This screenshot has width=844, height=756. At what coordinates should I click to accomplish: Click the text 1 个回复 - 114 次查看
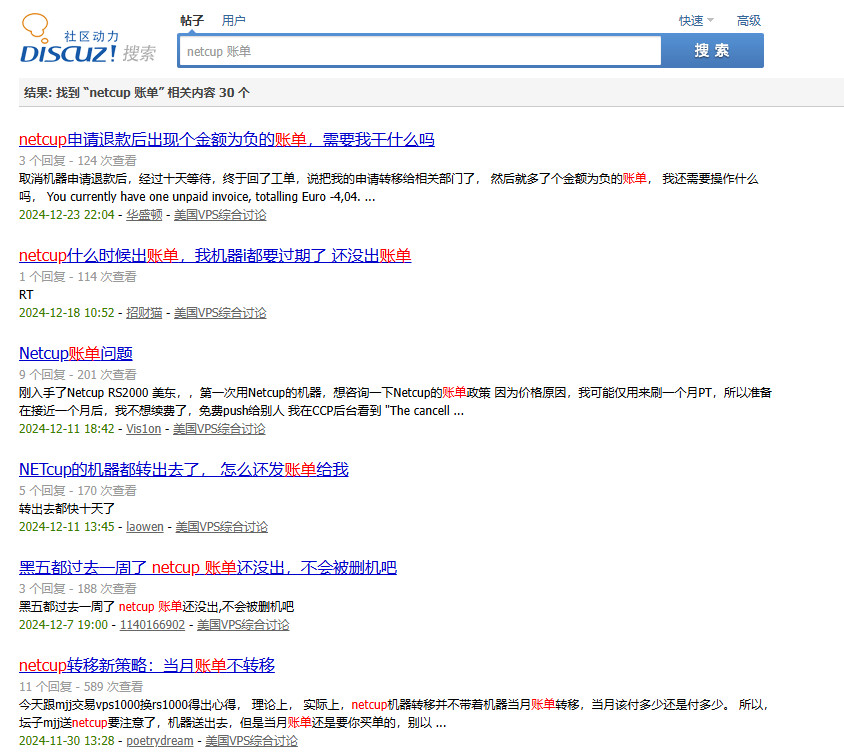tap(78, 277)
